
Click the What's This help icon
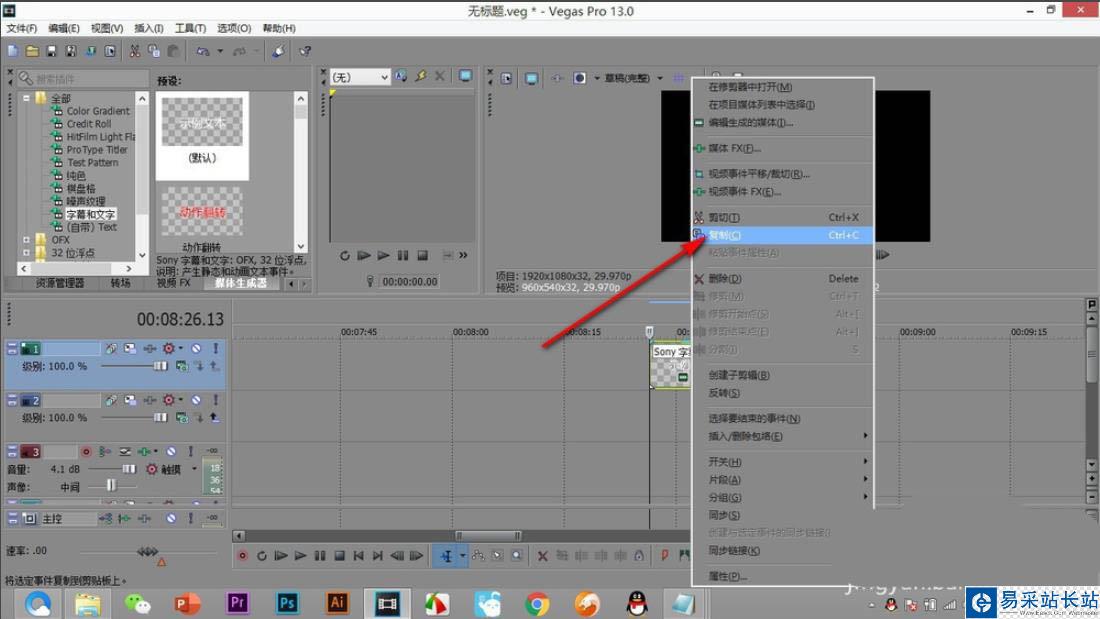click(305, 51)
